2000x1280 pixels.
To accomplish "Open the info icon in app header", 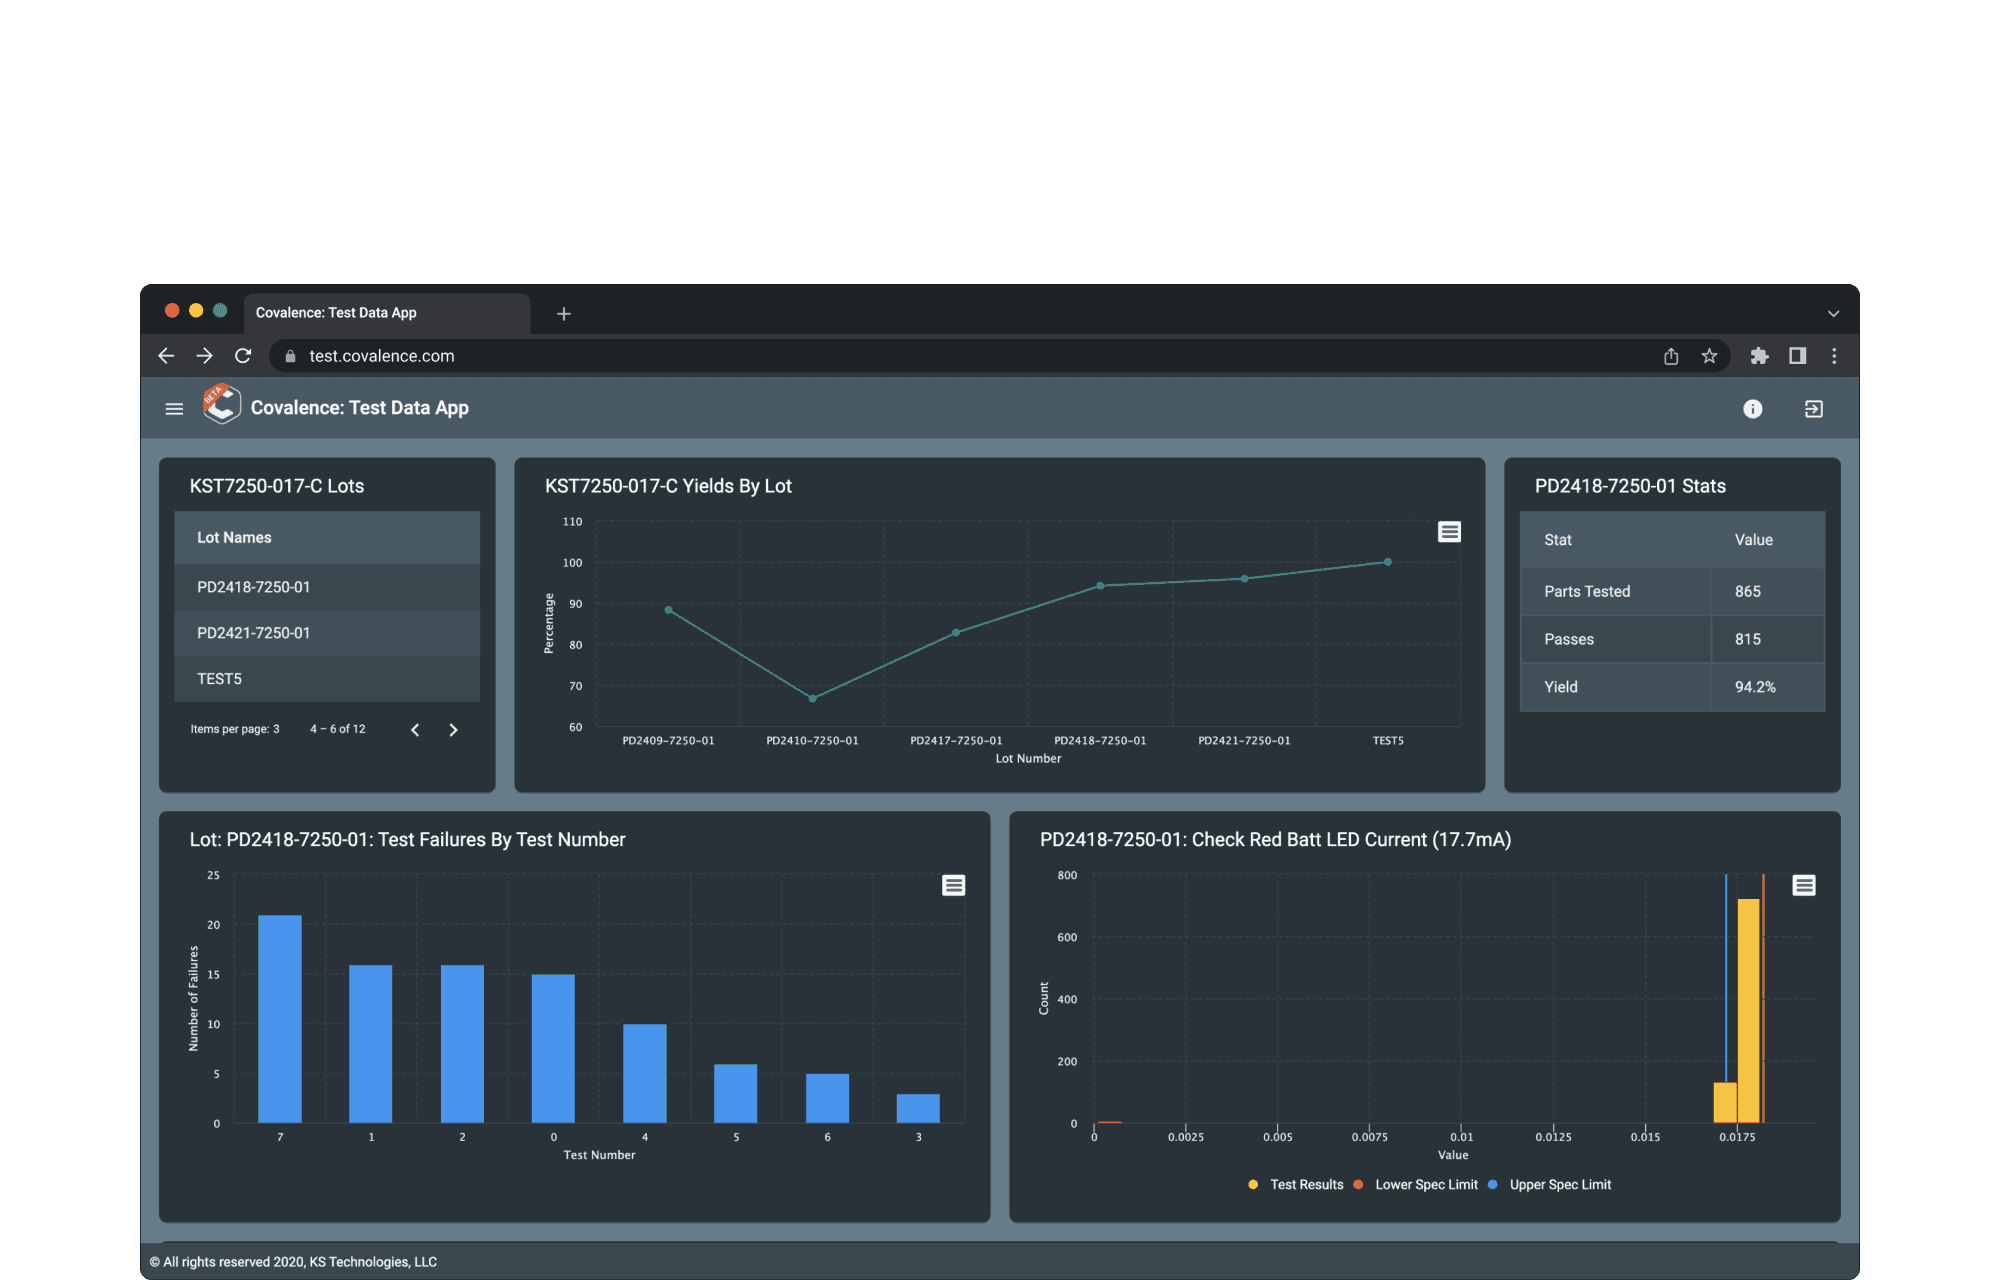I will point(1752,408).
